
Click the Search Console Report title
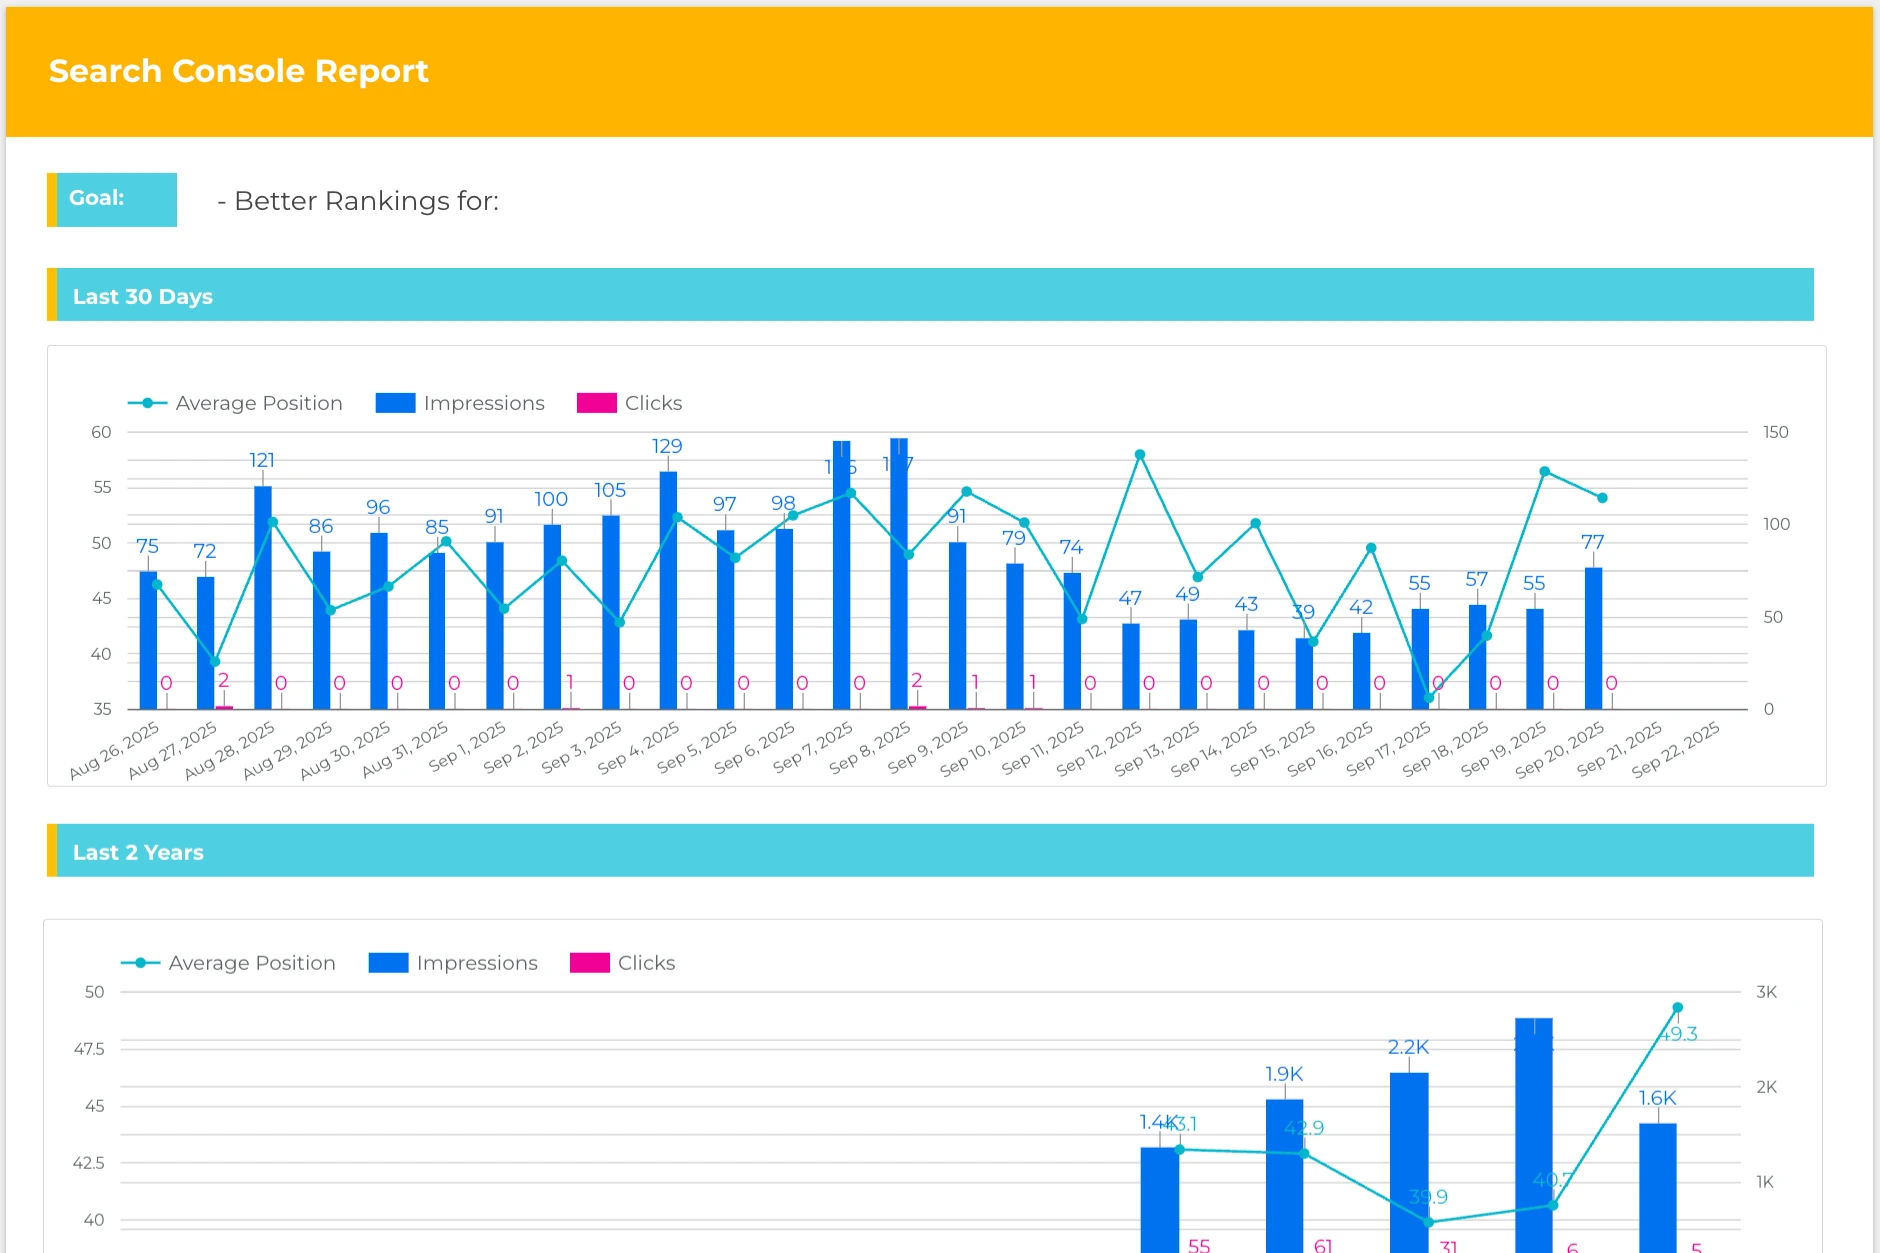tap(238, 70)
